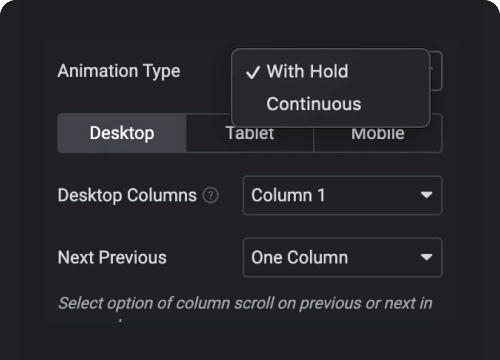
Task: Click the Animation Type label
Action: 119,71
